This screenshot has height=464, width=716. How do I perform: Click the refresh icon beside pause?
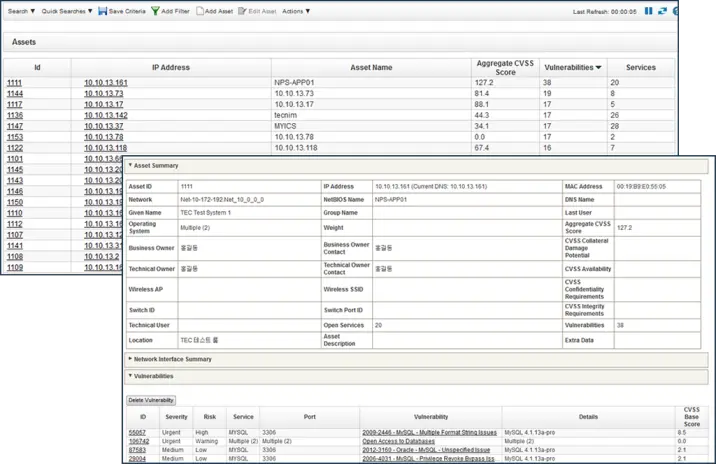[663, 11]
